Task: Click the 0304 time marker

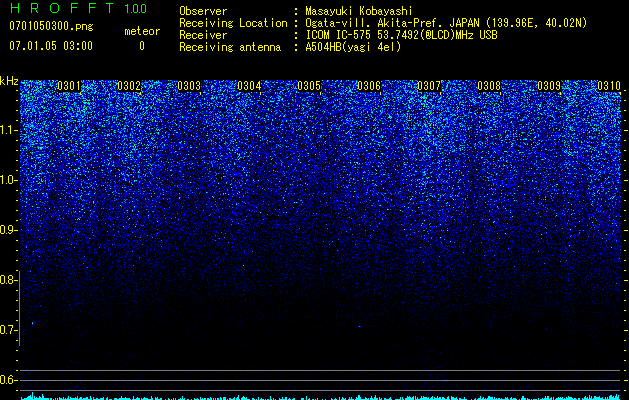Action: click(x=249, y=86)
